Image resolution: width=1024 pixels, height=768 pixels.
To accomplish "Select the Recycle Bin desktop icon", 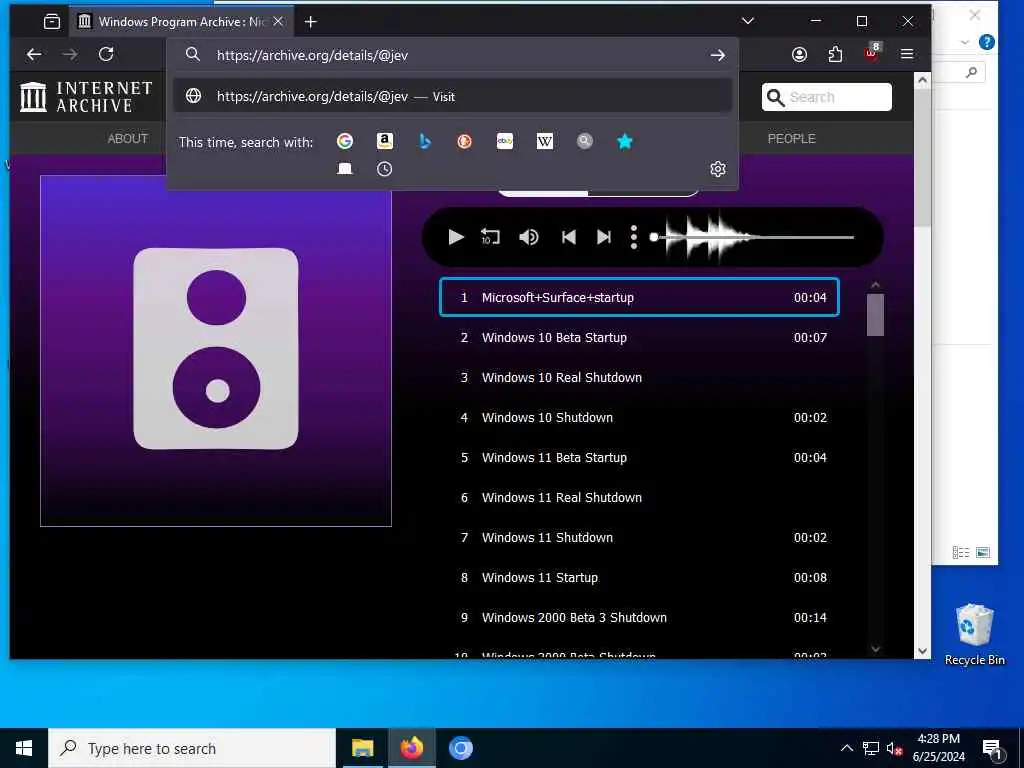I will [x=974, y=635].
